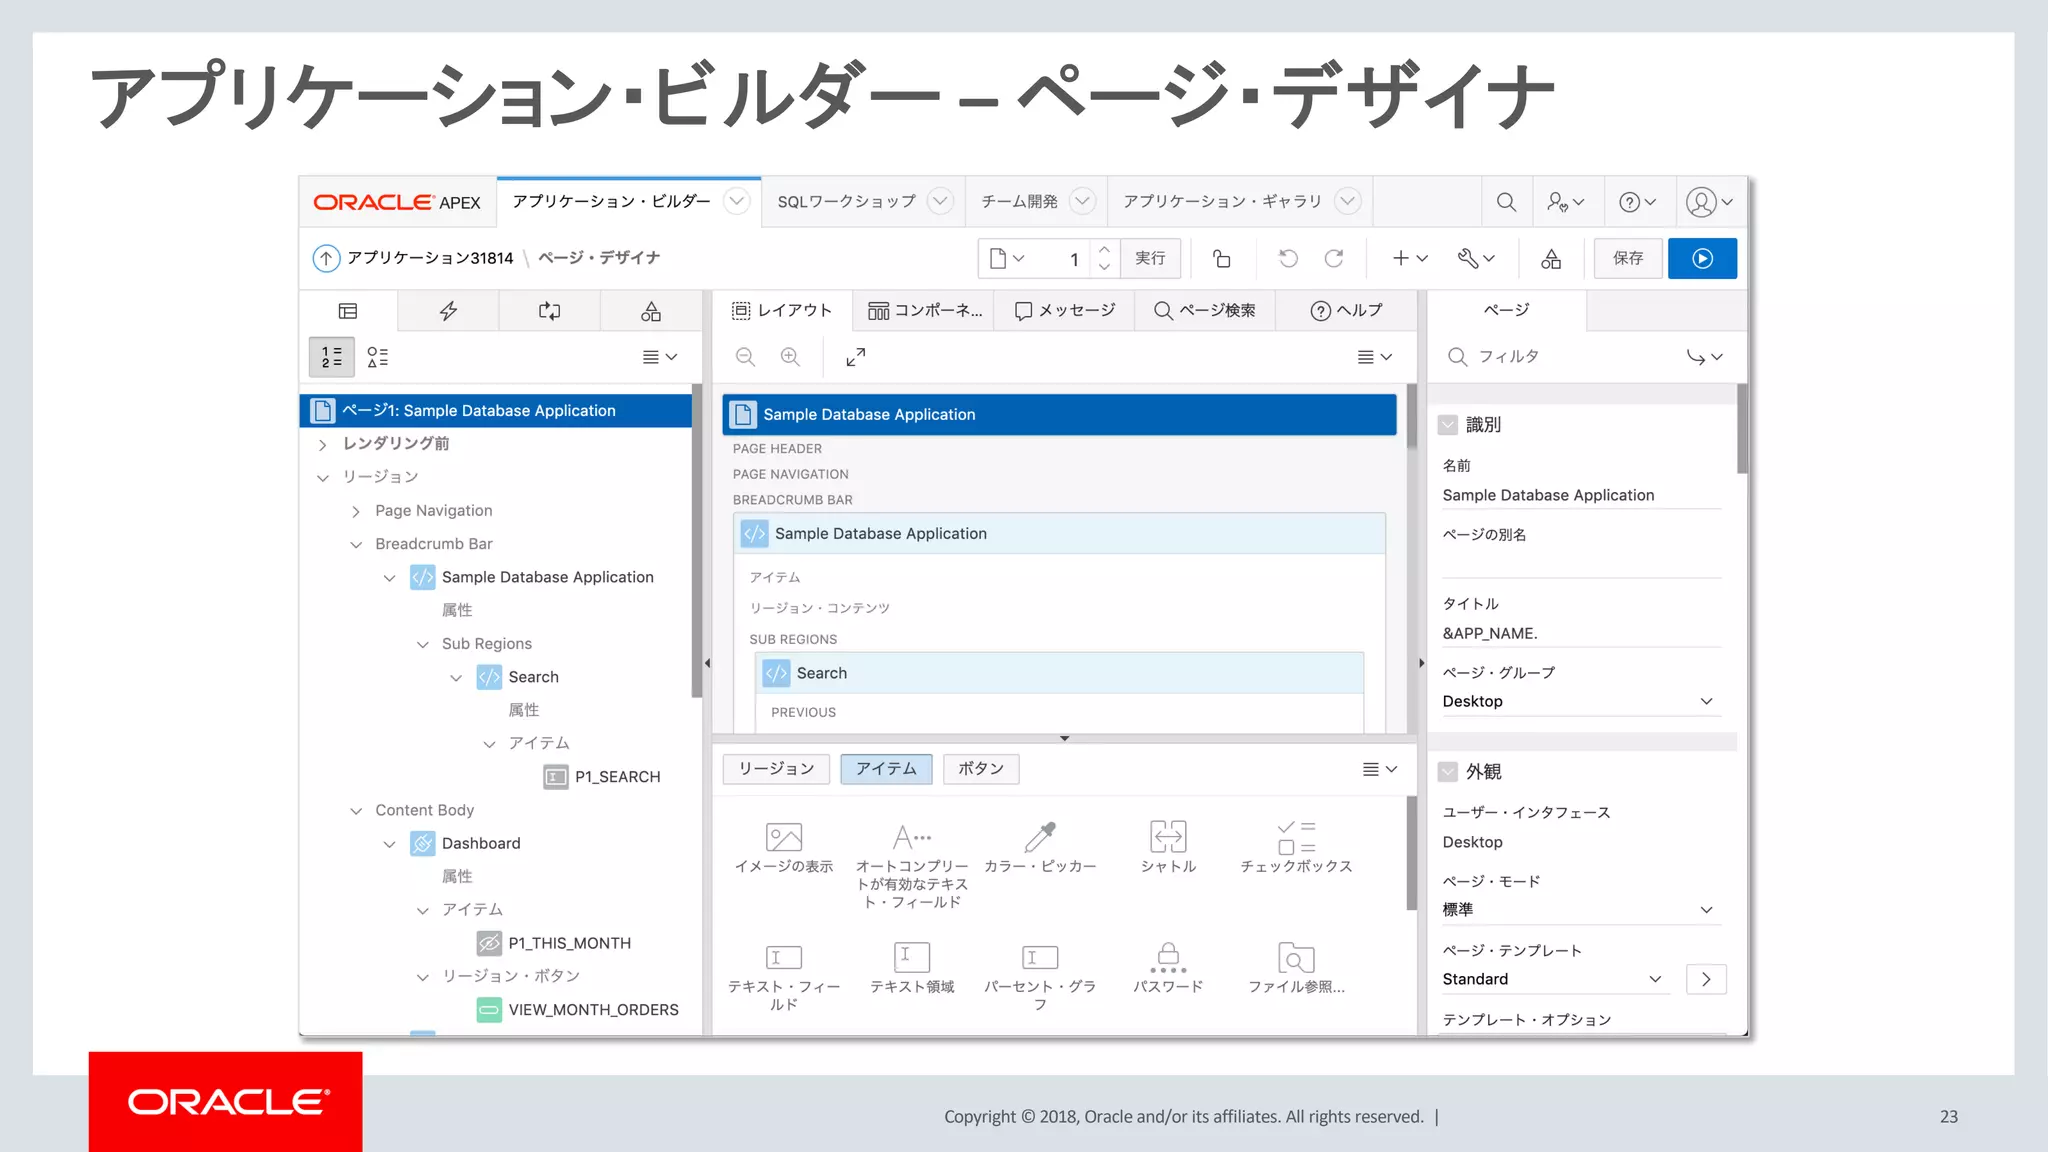This screenshot has width=2048, height=1152.
Task: Click the フィルタ property search field
Action: point(1560,357)
